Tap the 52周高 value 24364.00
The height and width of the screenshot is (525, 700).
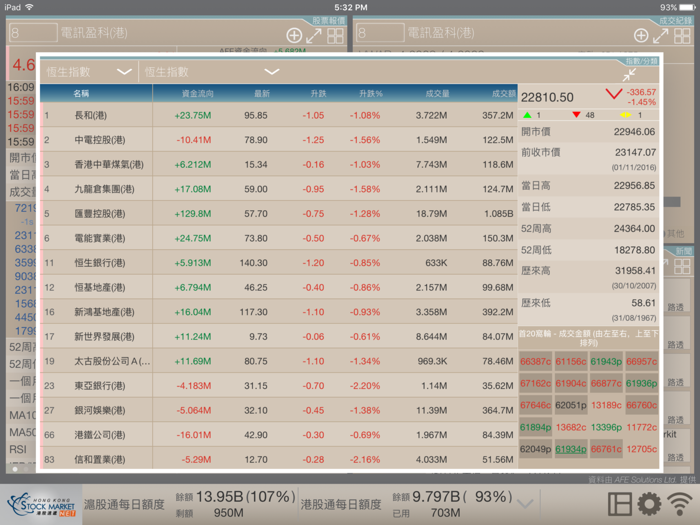tap(634, 229)
